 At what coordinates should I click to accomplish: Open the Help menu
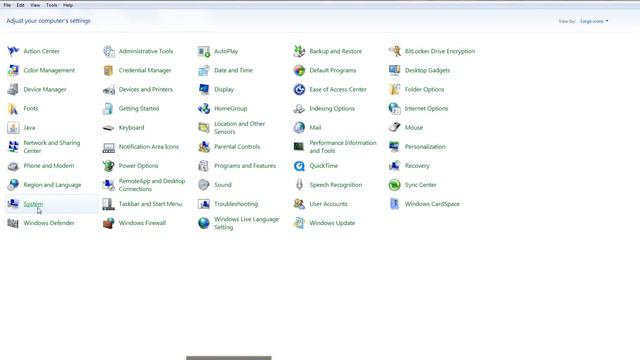coord(68,5)
